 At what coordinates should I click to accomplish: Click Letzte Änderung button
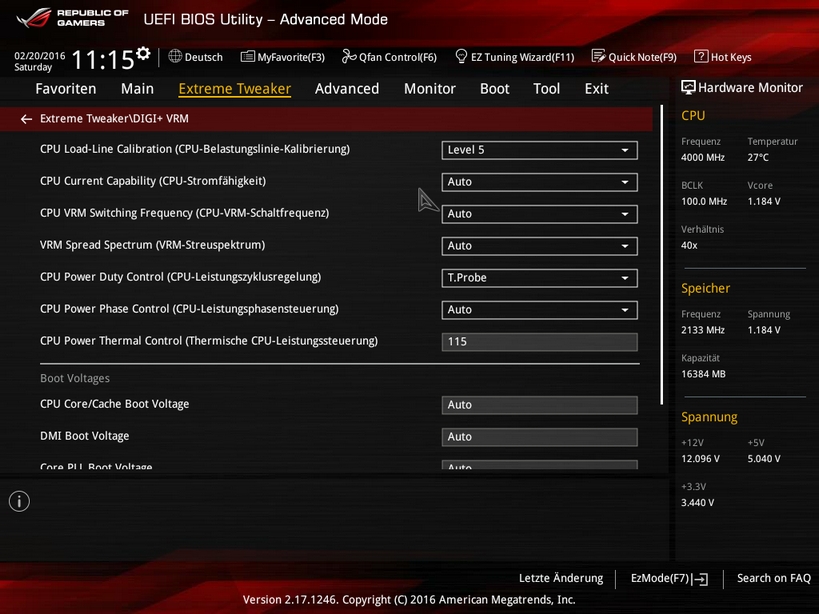(x=561, y=578)
